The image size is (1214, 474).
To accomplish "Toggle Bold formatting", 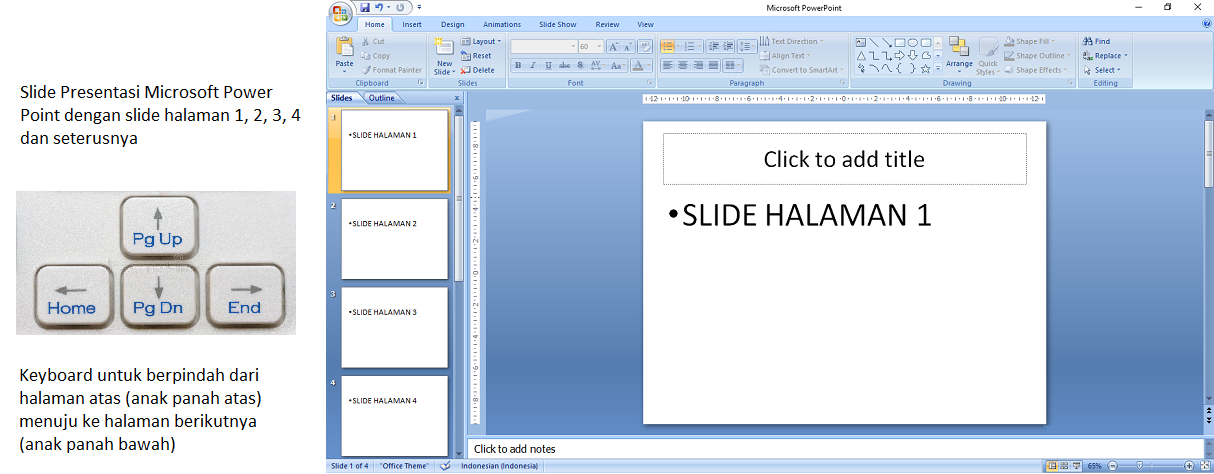I will click(518, 66).
